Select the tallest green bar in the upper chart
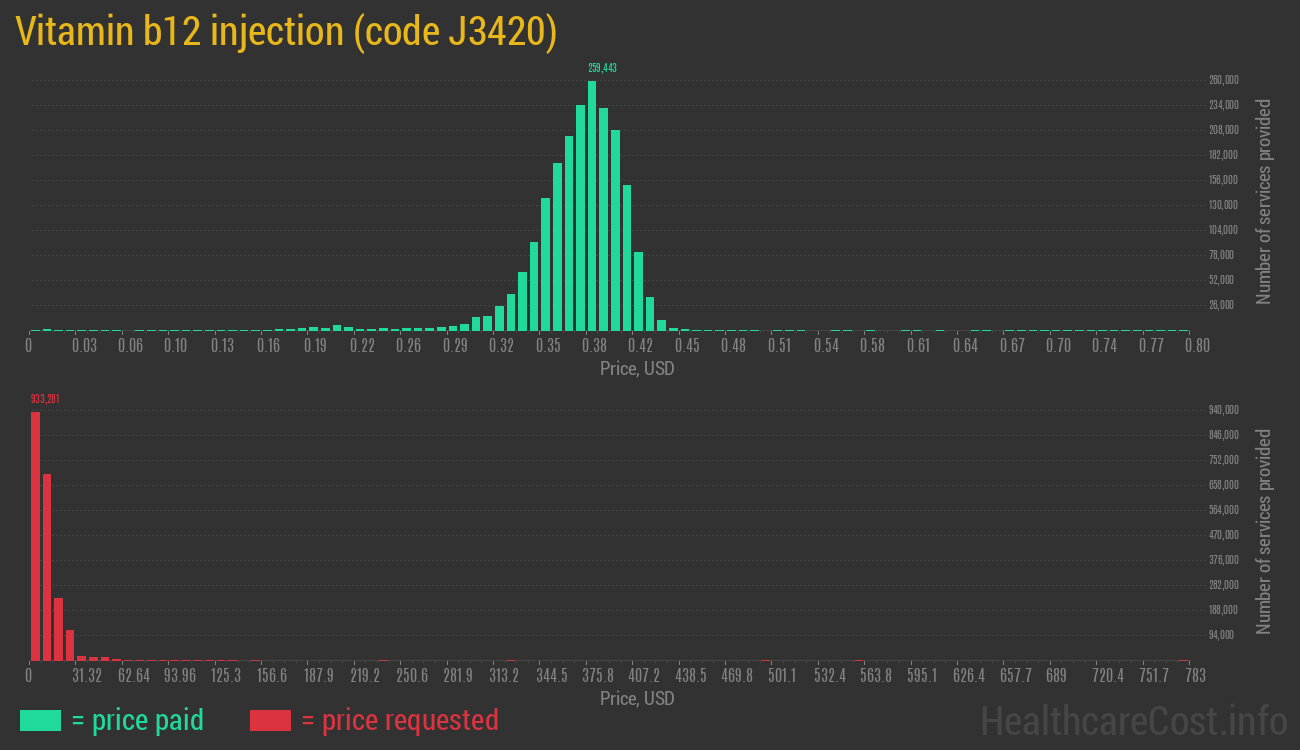 point(592,205)
